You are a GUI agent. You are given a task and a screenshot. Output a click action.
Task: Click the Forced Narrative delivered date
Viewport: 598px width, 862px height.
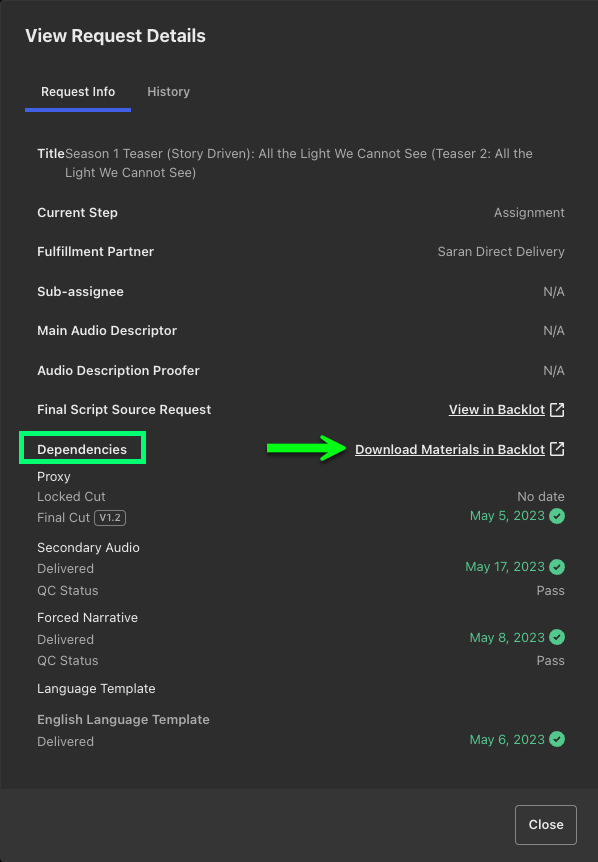tap(507, 637)
